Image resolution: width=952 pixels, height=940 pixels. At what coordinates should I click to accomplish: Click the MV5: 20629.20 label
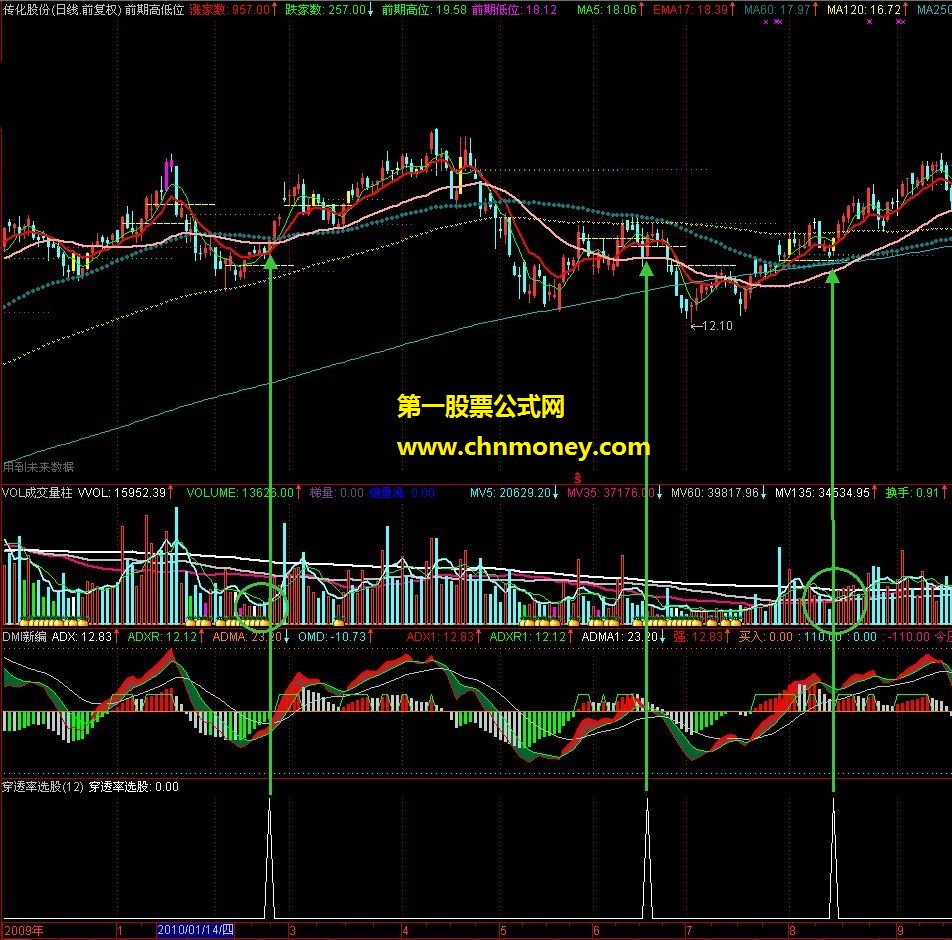510,492
